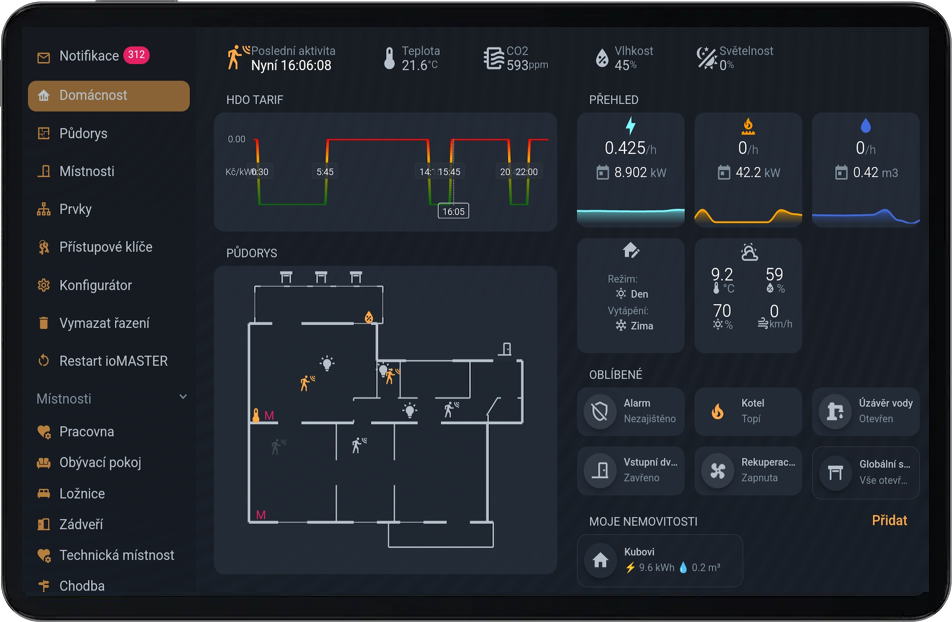952x622 pixels.
Task: Click the Úzávěr vody valve icon
Action: click(834, 411)
